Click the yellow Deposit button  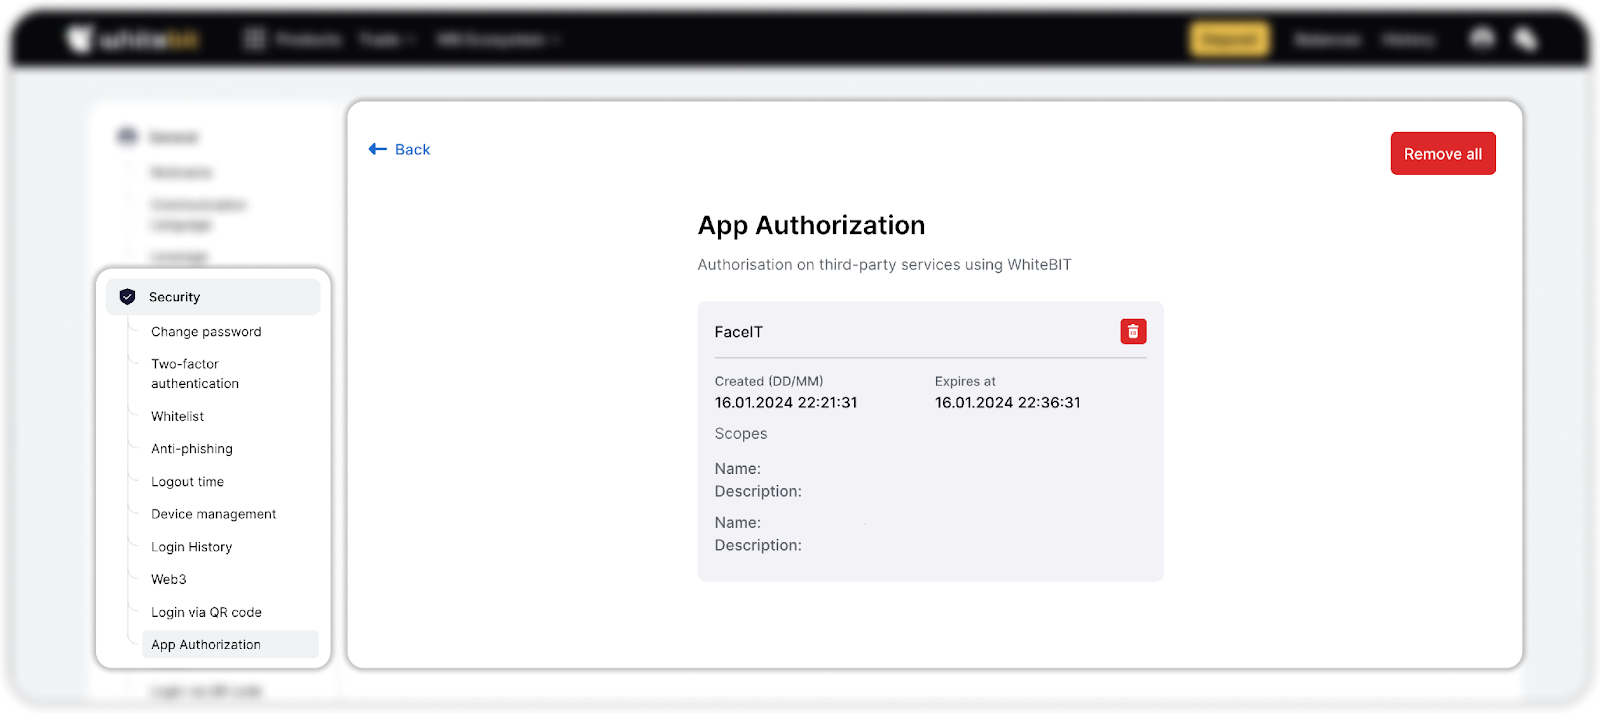(1229, 40)
